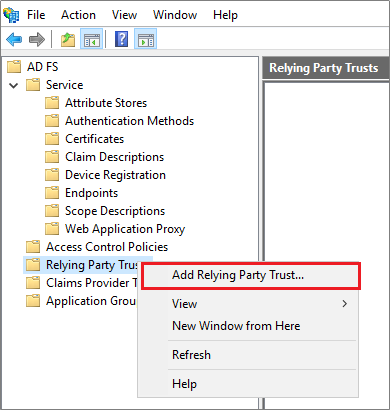Image resolution: width=390 pixels, height=410 pixels.
Task: Open the File menu
Action: pos(36,15)
